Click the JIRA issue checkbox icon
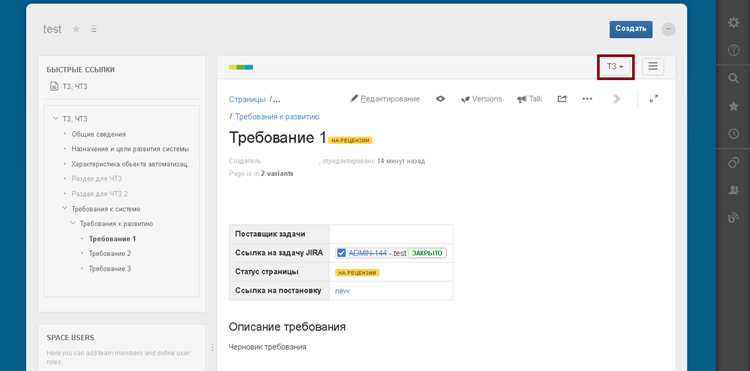750x371 pixels. 341,253
